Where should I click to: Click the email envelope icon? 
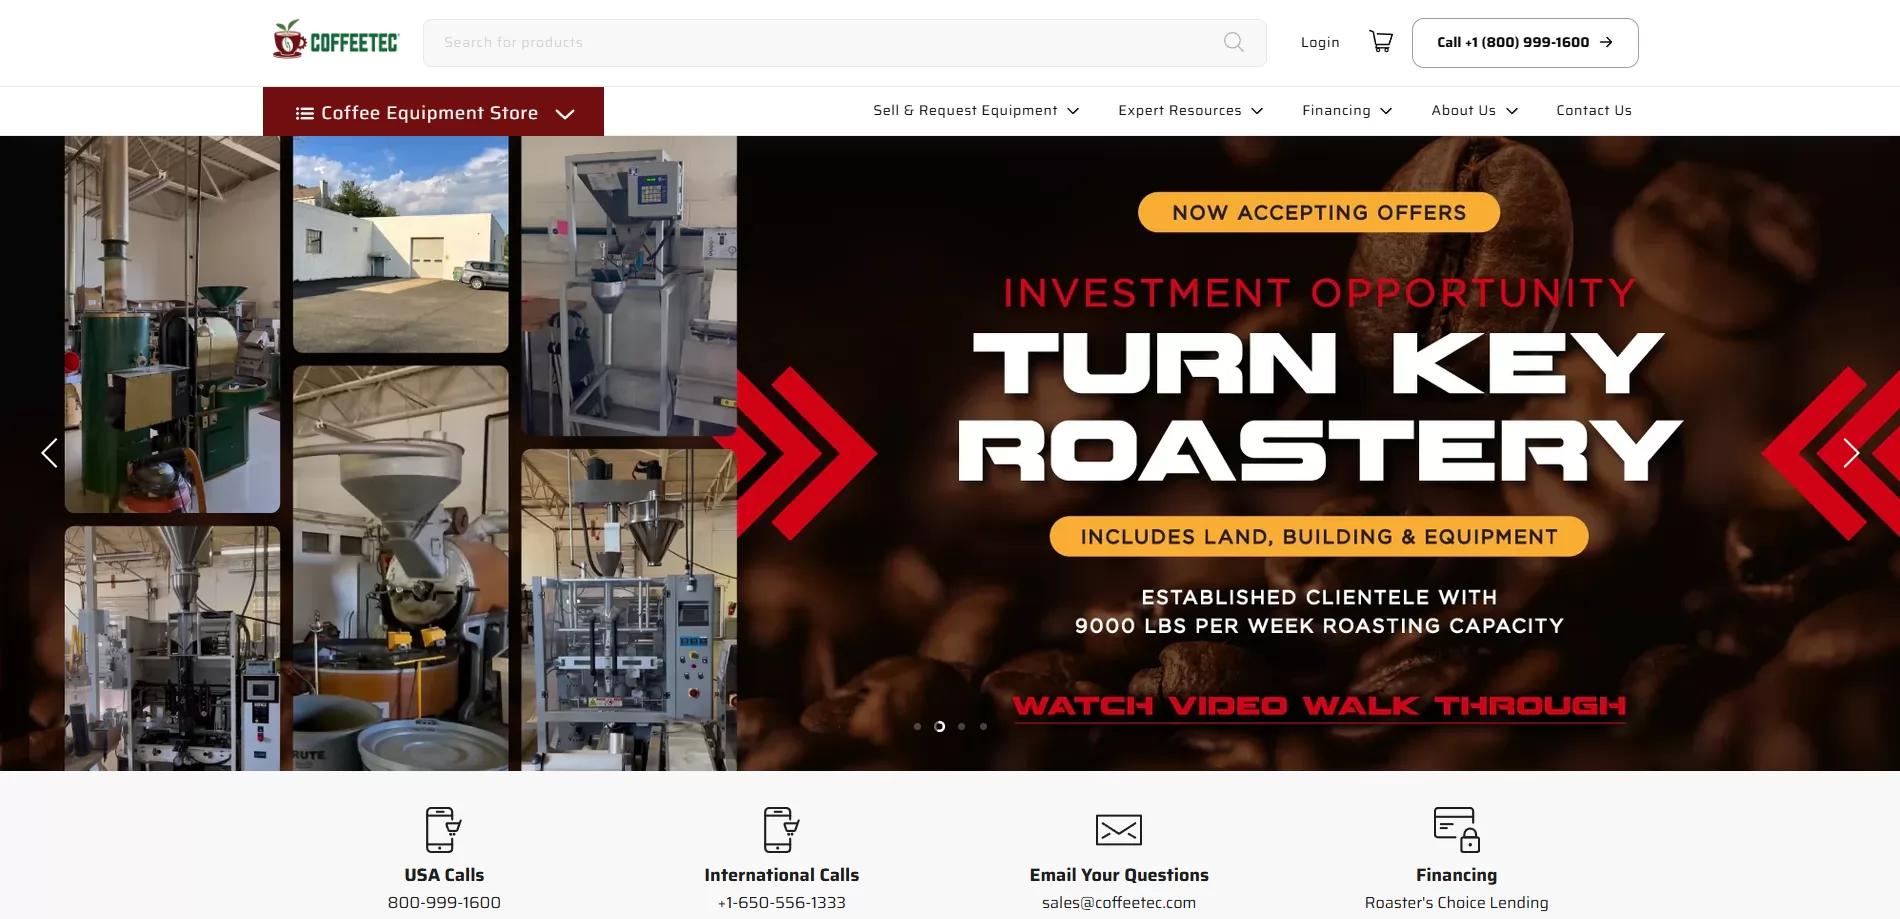tap(1118, 829)
